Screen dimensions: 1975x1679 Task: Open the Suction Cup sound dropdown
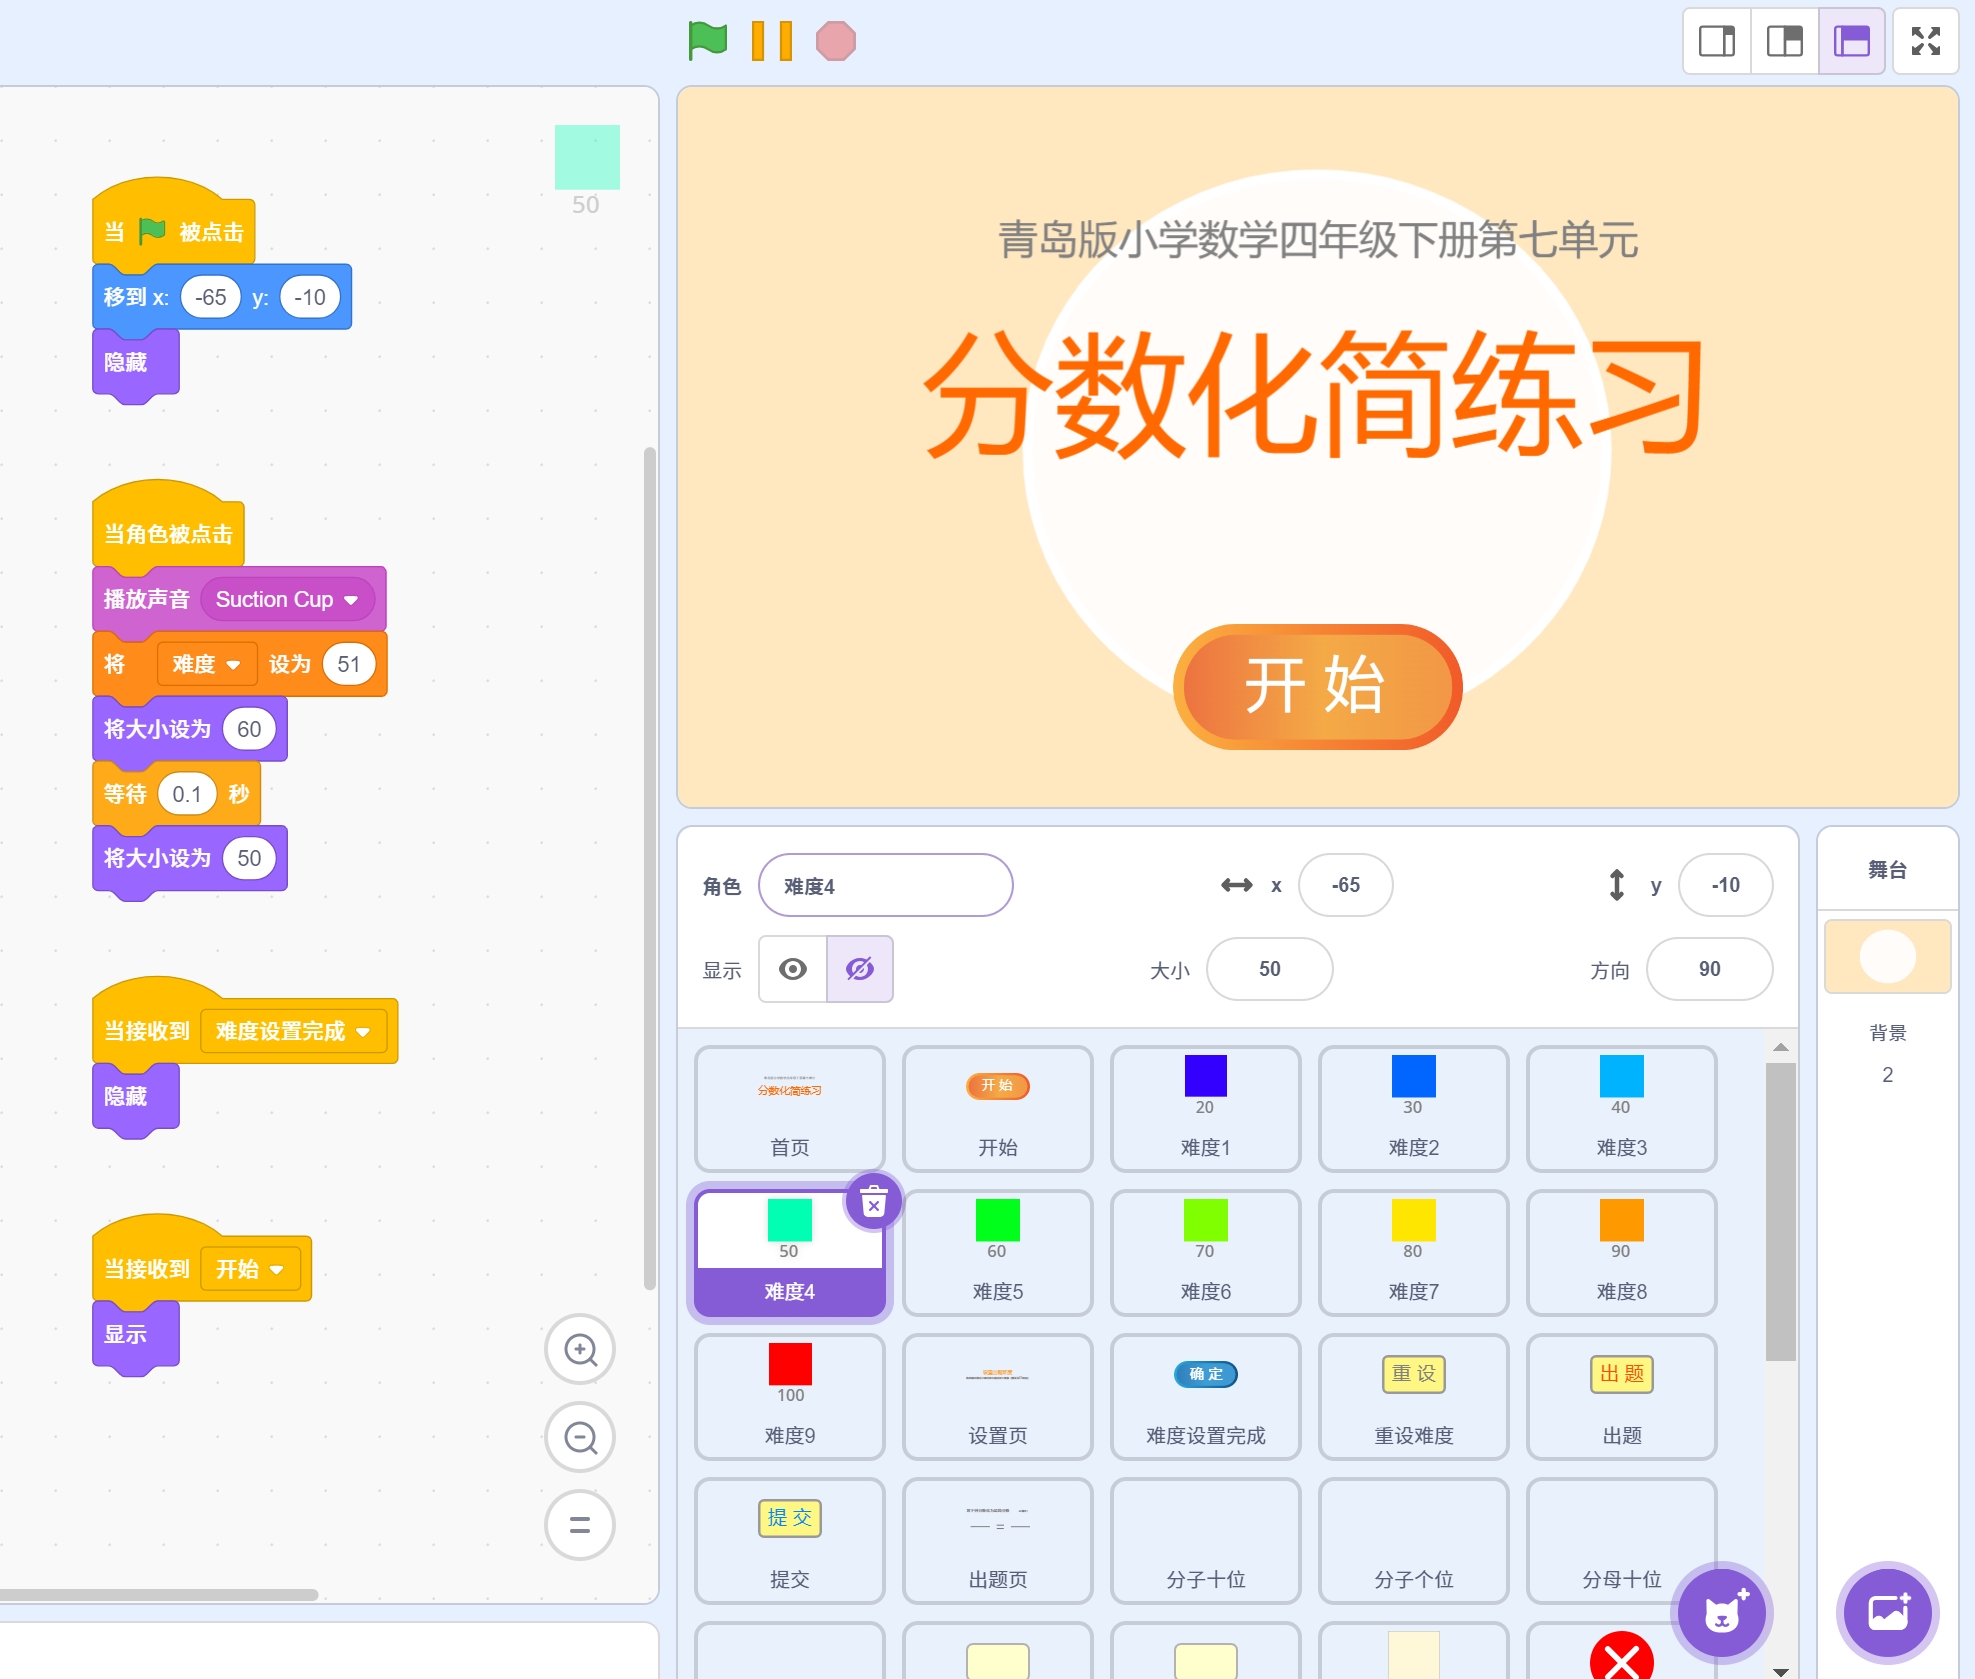click(351, 600)
